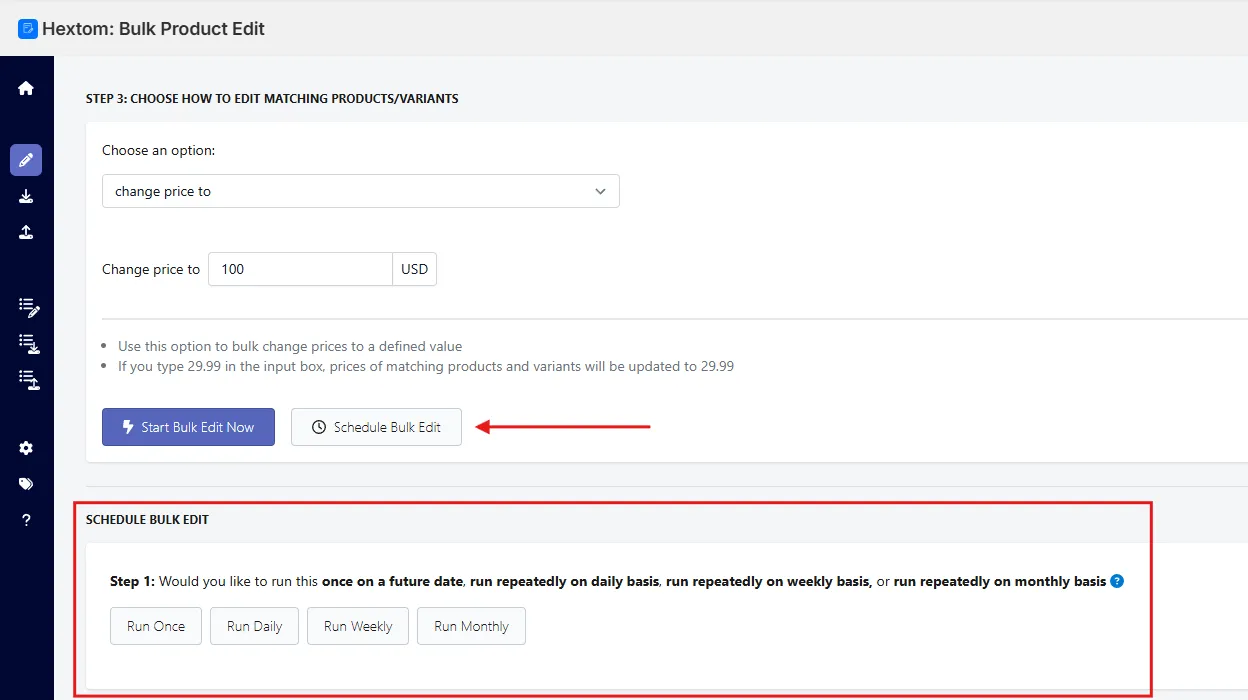Viewport: 1248px width, 700px height.
Task: Click the 'Use this option to bulk change prices' hint
Action: coord(290,346)
